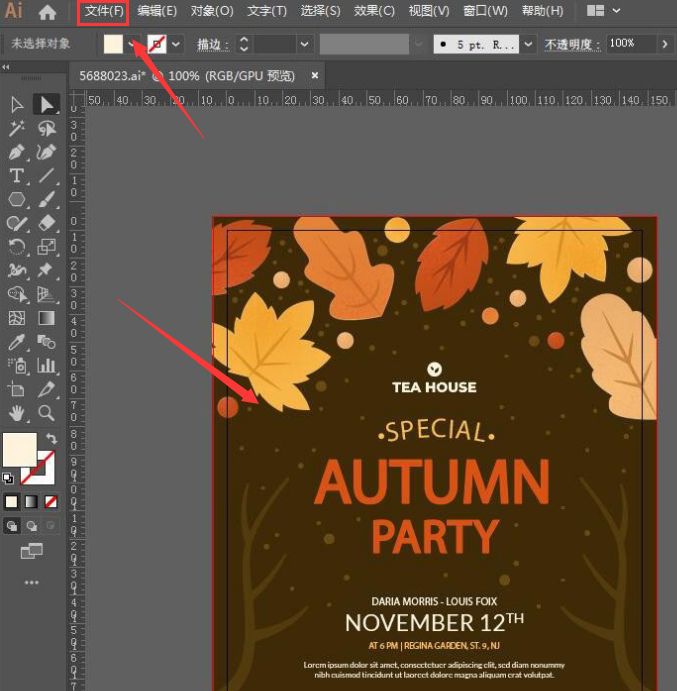Select the Type tool
This screenshot has height=691, width=677.
(x=17, y=176)
